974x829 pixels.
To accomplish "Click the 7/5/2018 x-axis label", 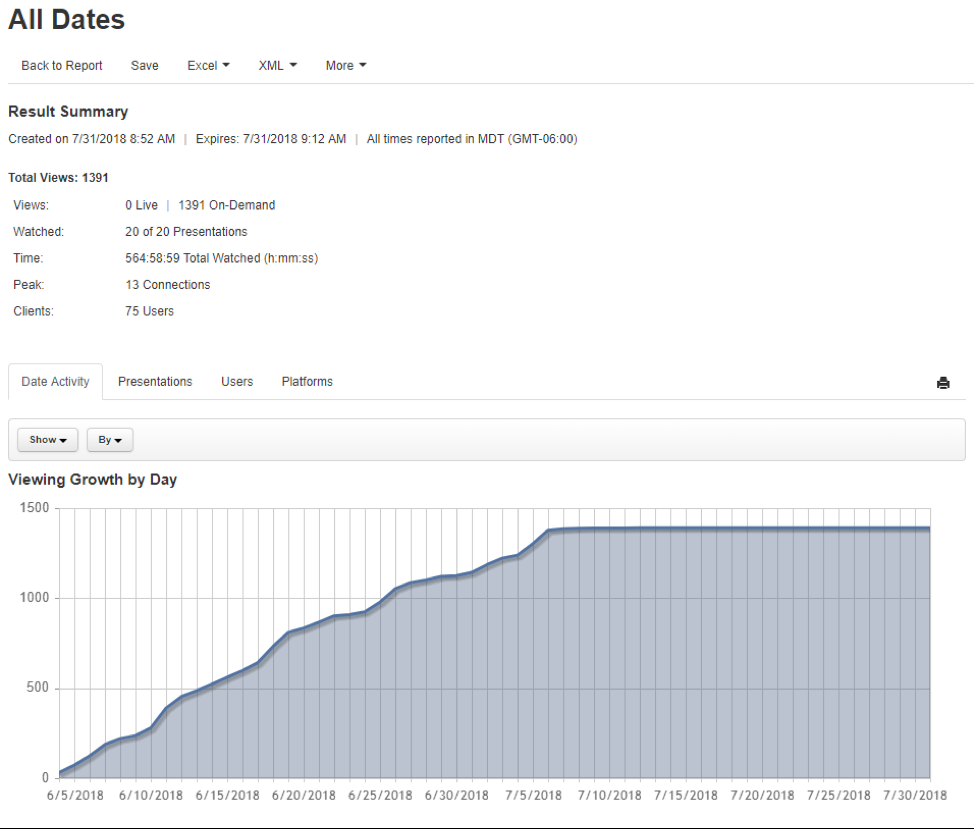I will click(x=533, y=795).
